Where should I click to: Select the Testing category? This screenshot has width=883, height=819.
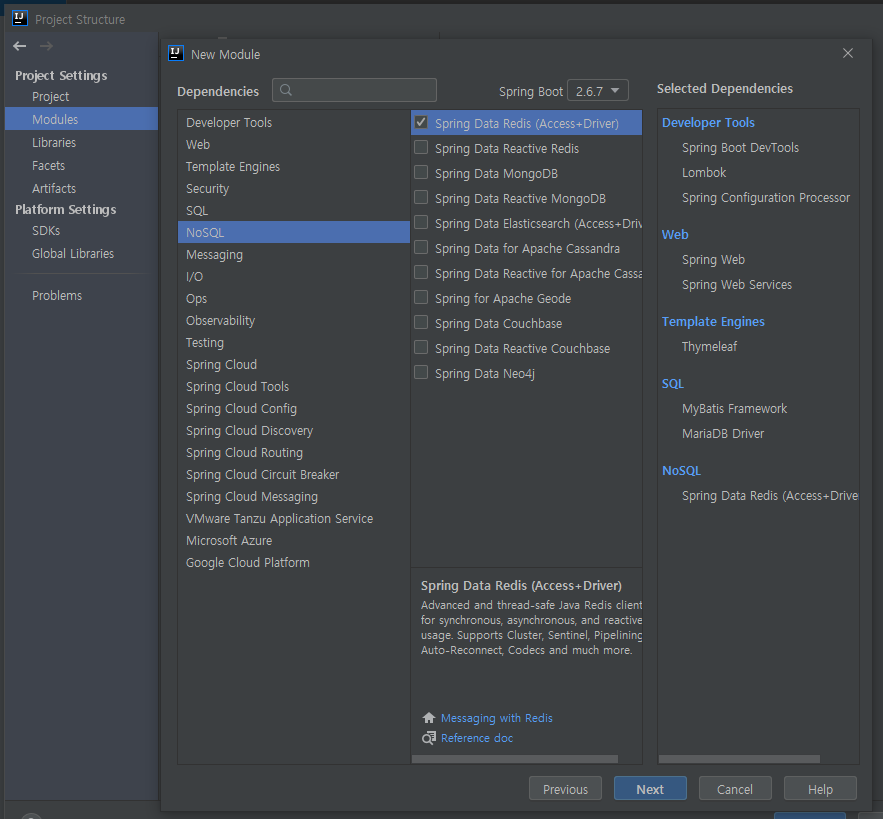(x=293, y=342)
